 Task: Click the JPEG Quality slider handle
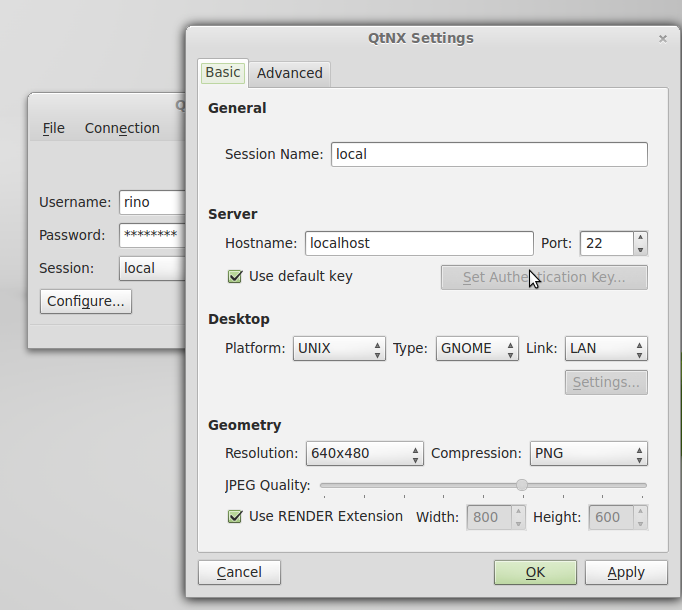coord(522,485)
